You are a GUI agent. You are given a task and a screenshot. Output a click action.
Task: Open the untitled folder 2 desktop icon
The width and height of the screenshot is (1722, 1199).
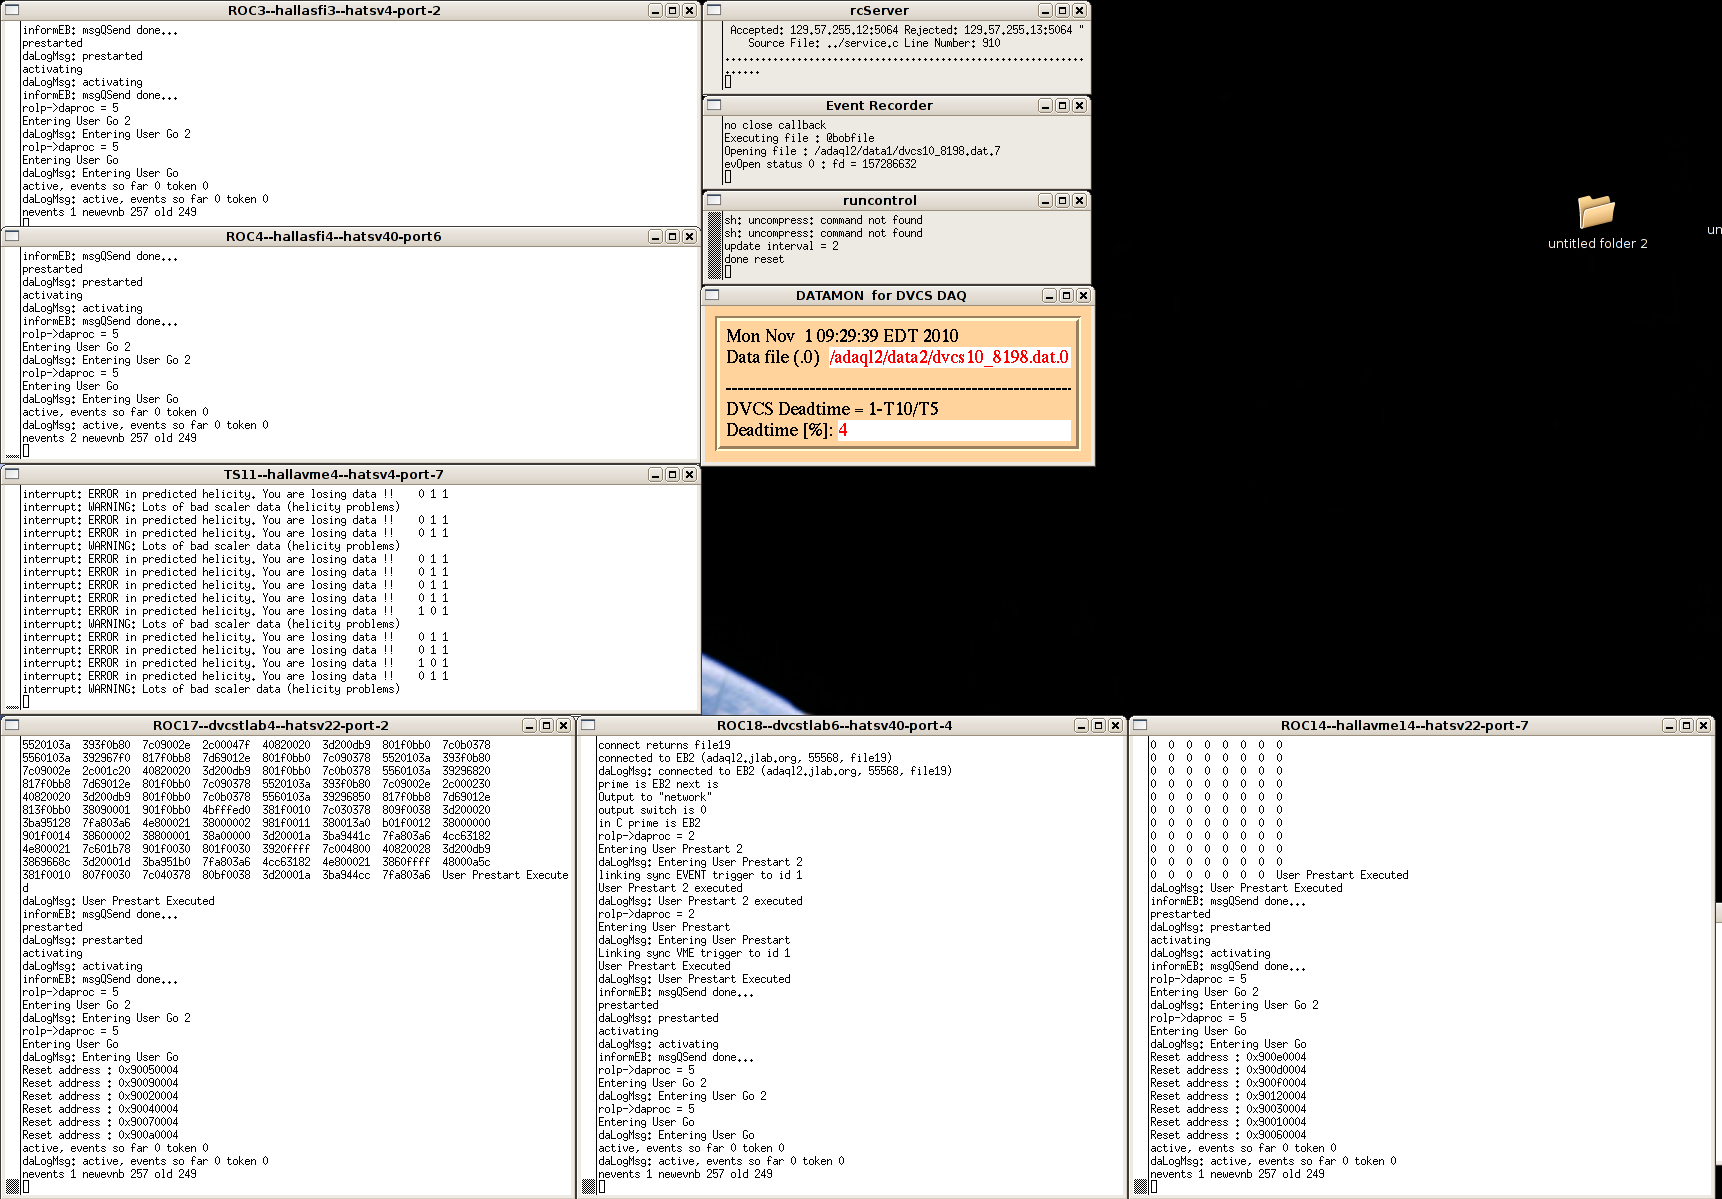(x=1597, y=222)
